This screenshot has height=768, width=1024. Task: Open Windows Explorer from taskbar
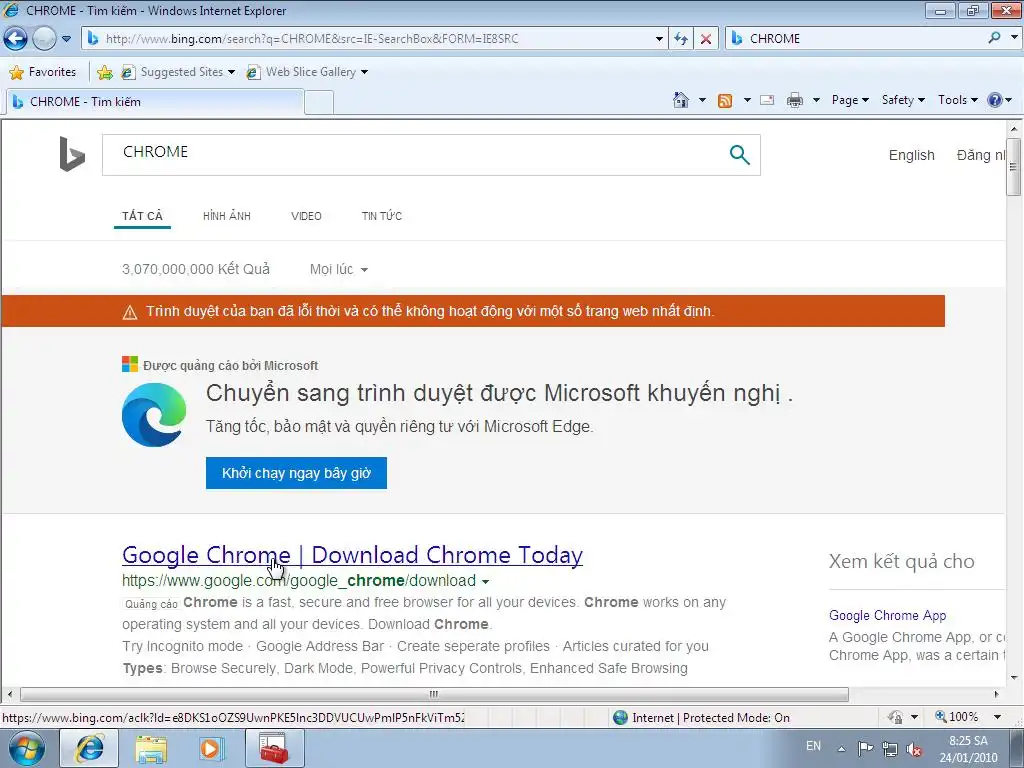point(150,748)
